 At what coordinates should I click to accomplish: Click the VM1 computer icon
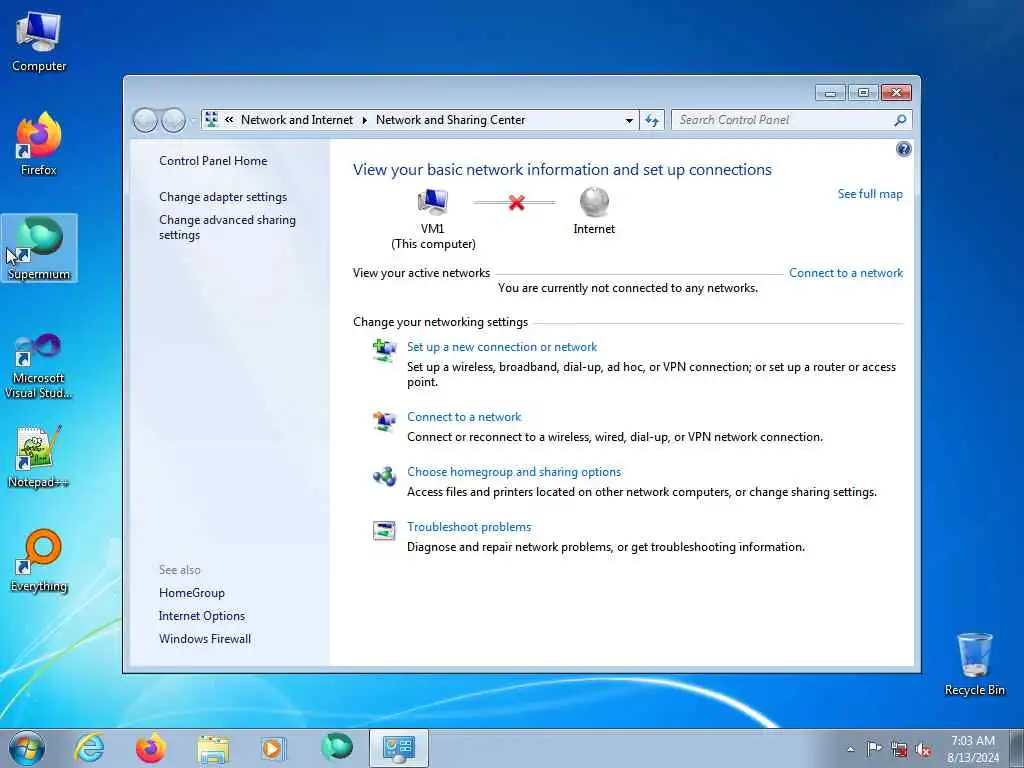(x=432, y=202)
